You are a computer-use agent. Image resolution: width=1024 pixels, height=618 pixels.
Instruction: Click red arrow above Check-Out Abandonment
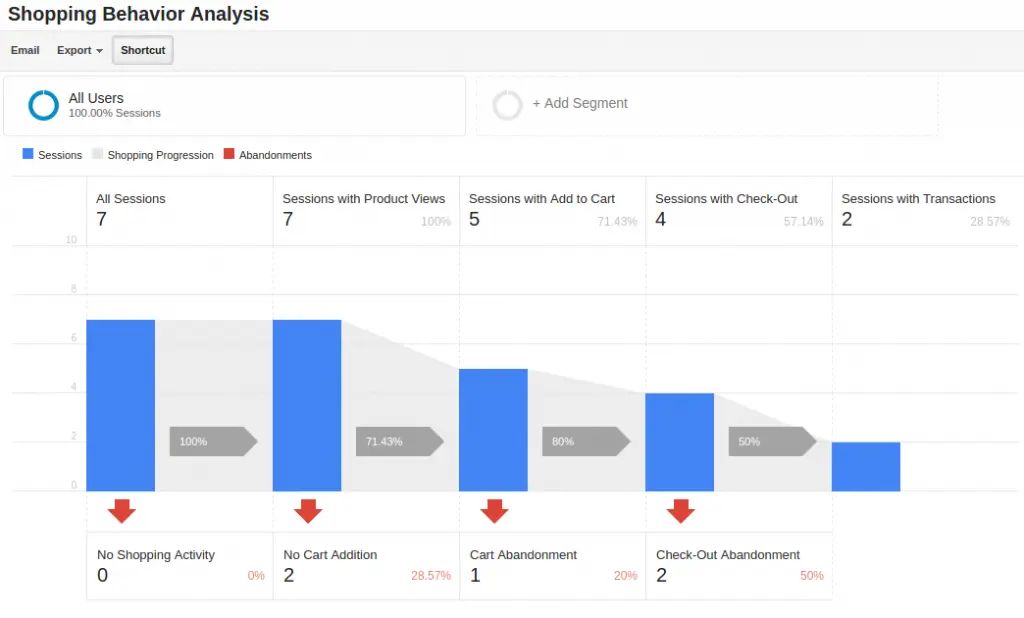point(680,511)
